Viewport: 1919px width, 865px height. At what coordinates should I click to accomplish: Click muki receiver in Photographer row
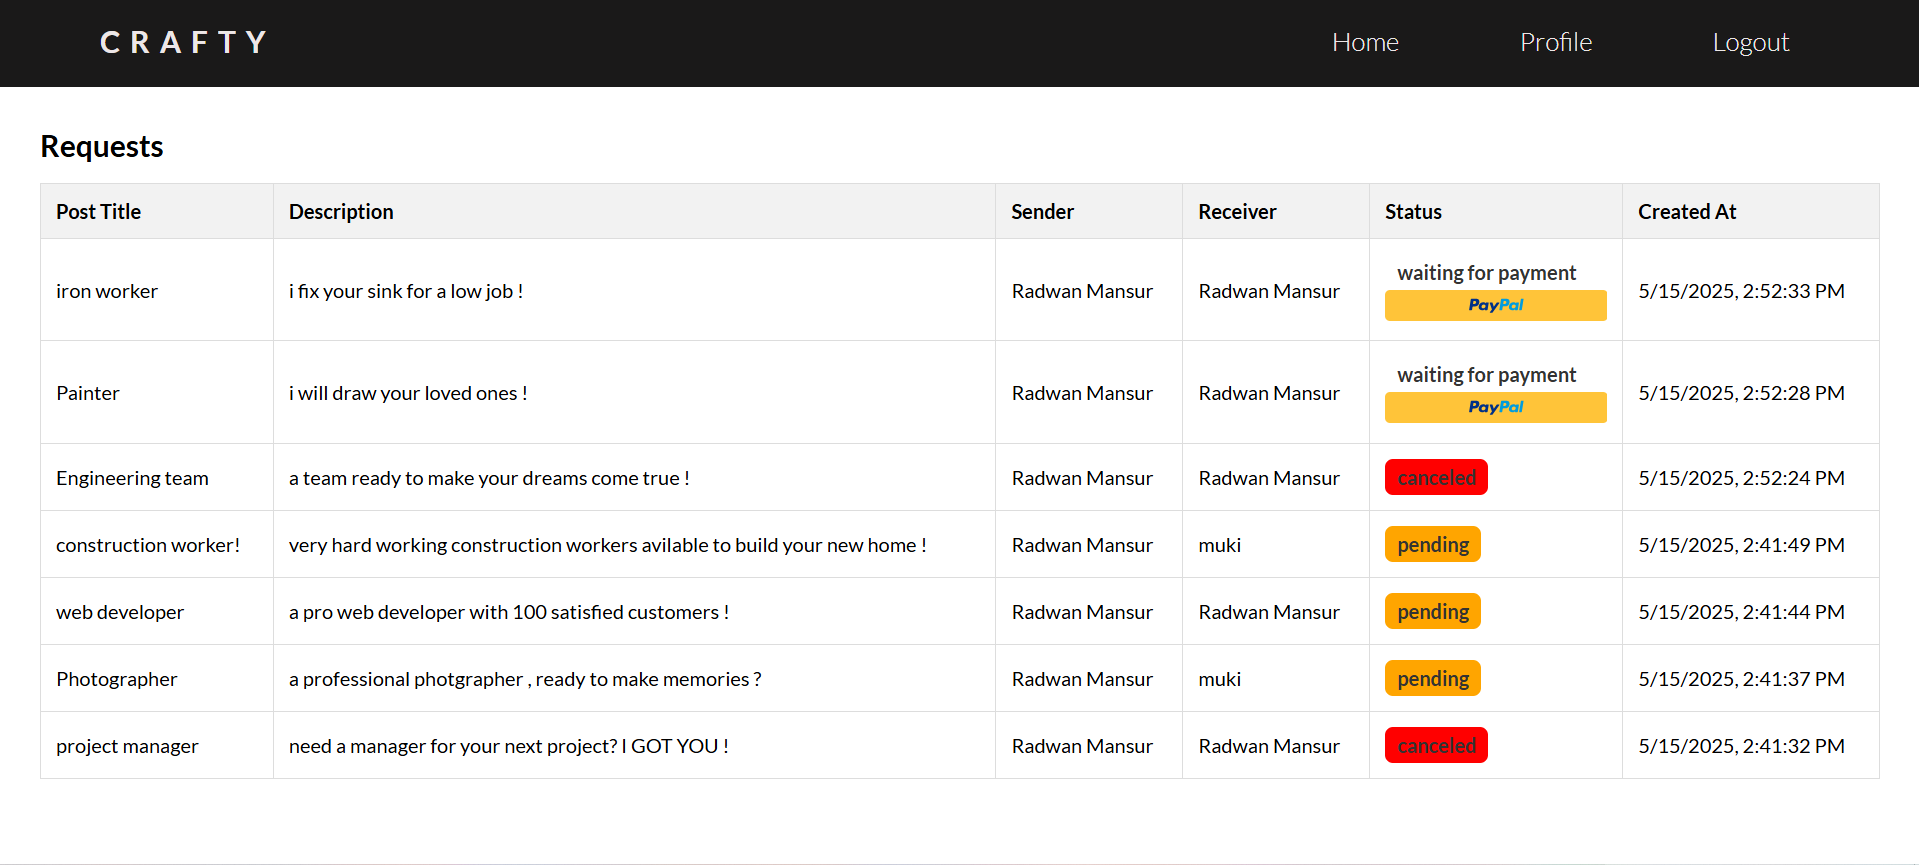tap(1220, 679)
